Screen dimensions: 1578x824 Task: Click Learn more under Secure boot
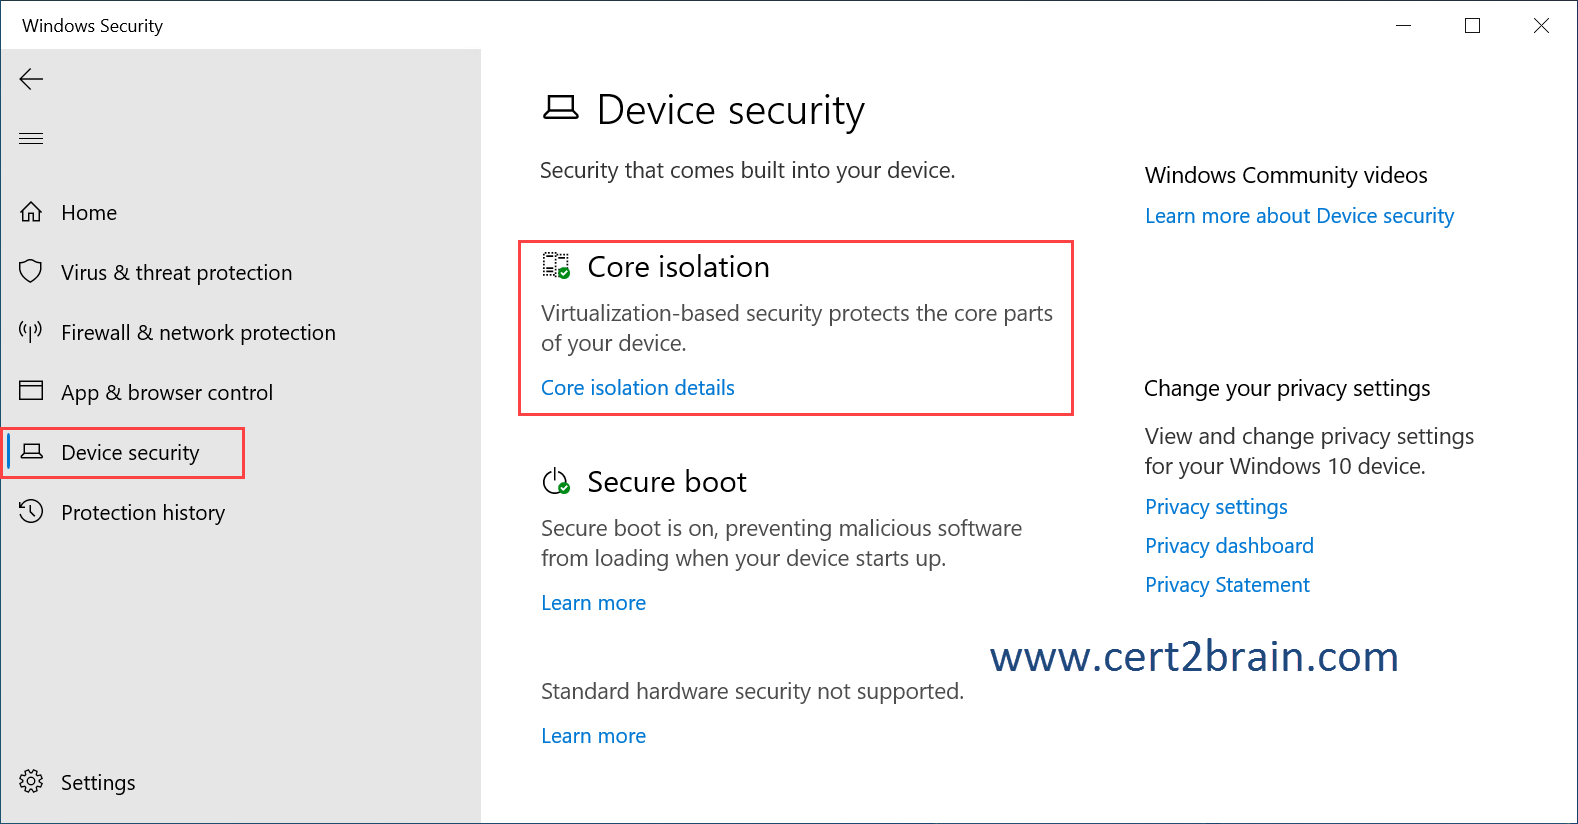(x=593, y=603)
